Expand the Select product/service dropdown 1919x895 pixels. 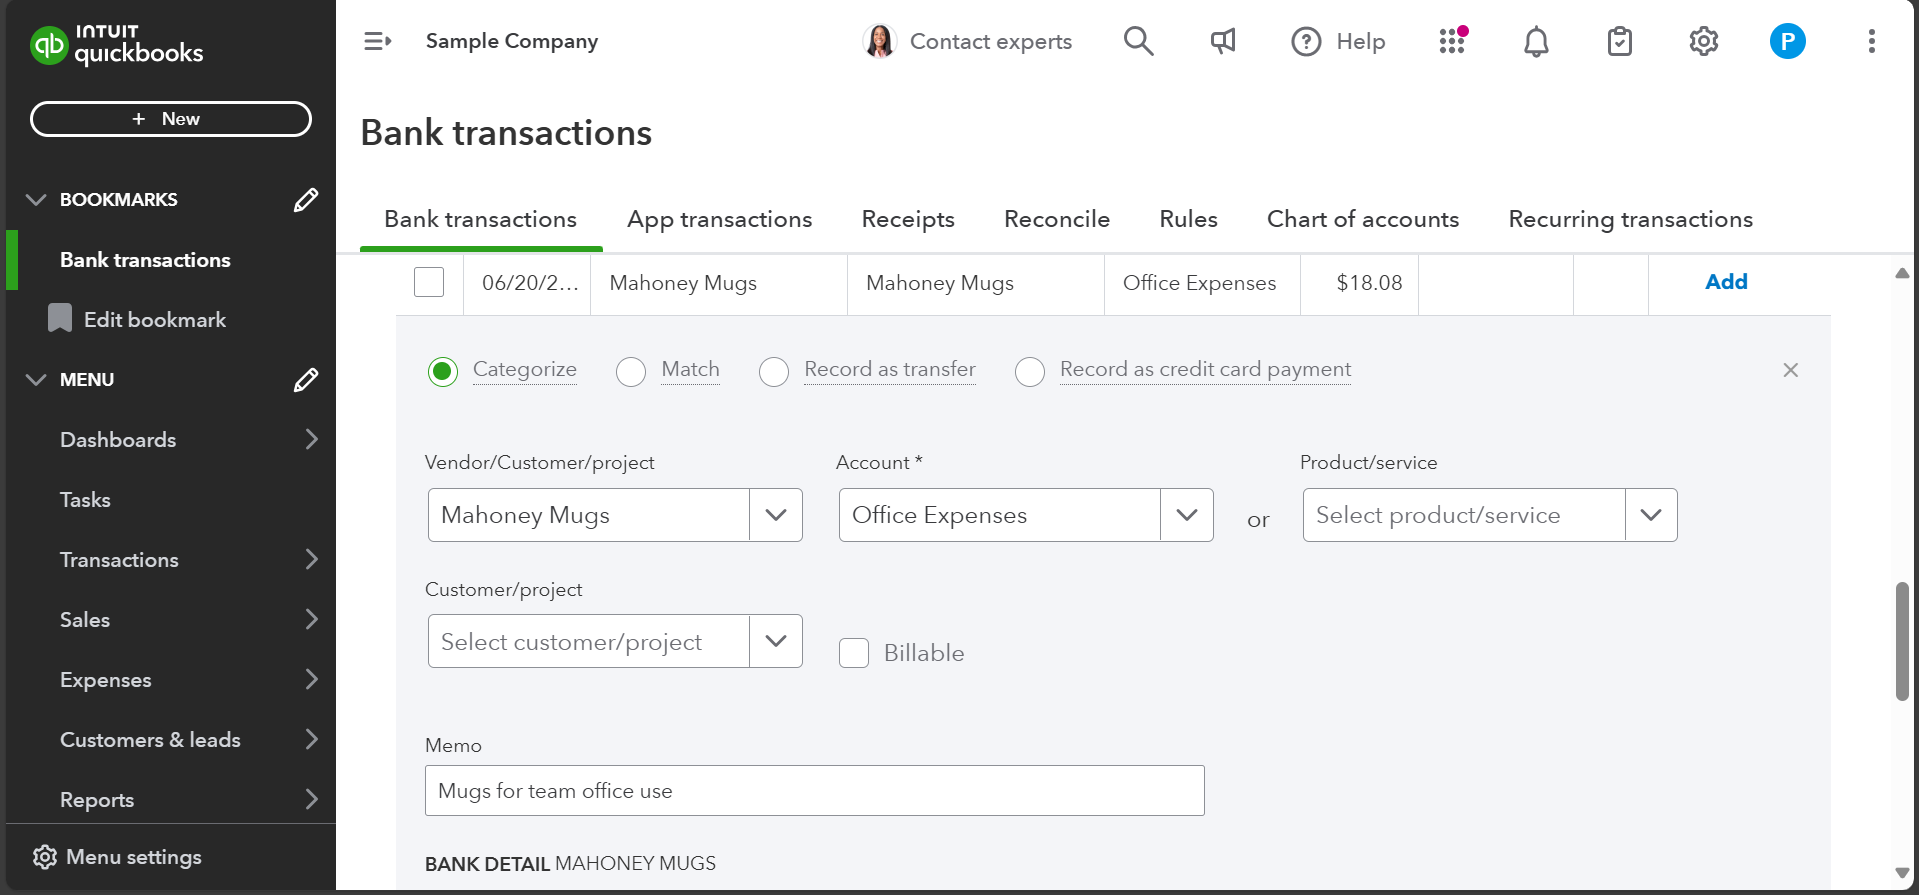(x=1650, y=515)
